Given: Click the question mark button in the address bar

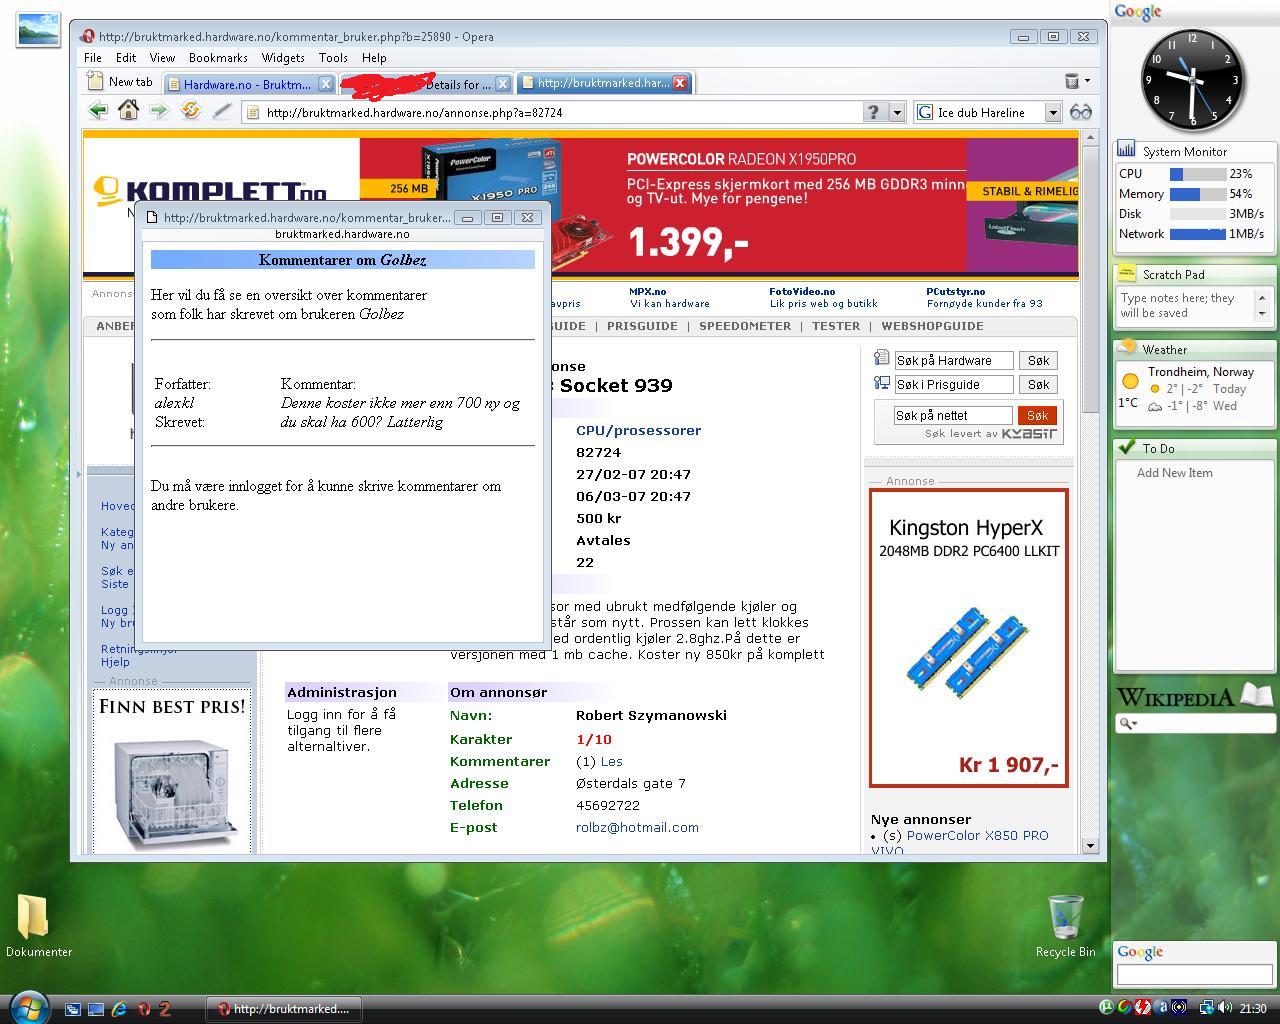Looking at the screenshot, I should pyautogui.click(x=873, y=112).
